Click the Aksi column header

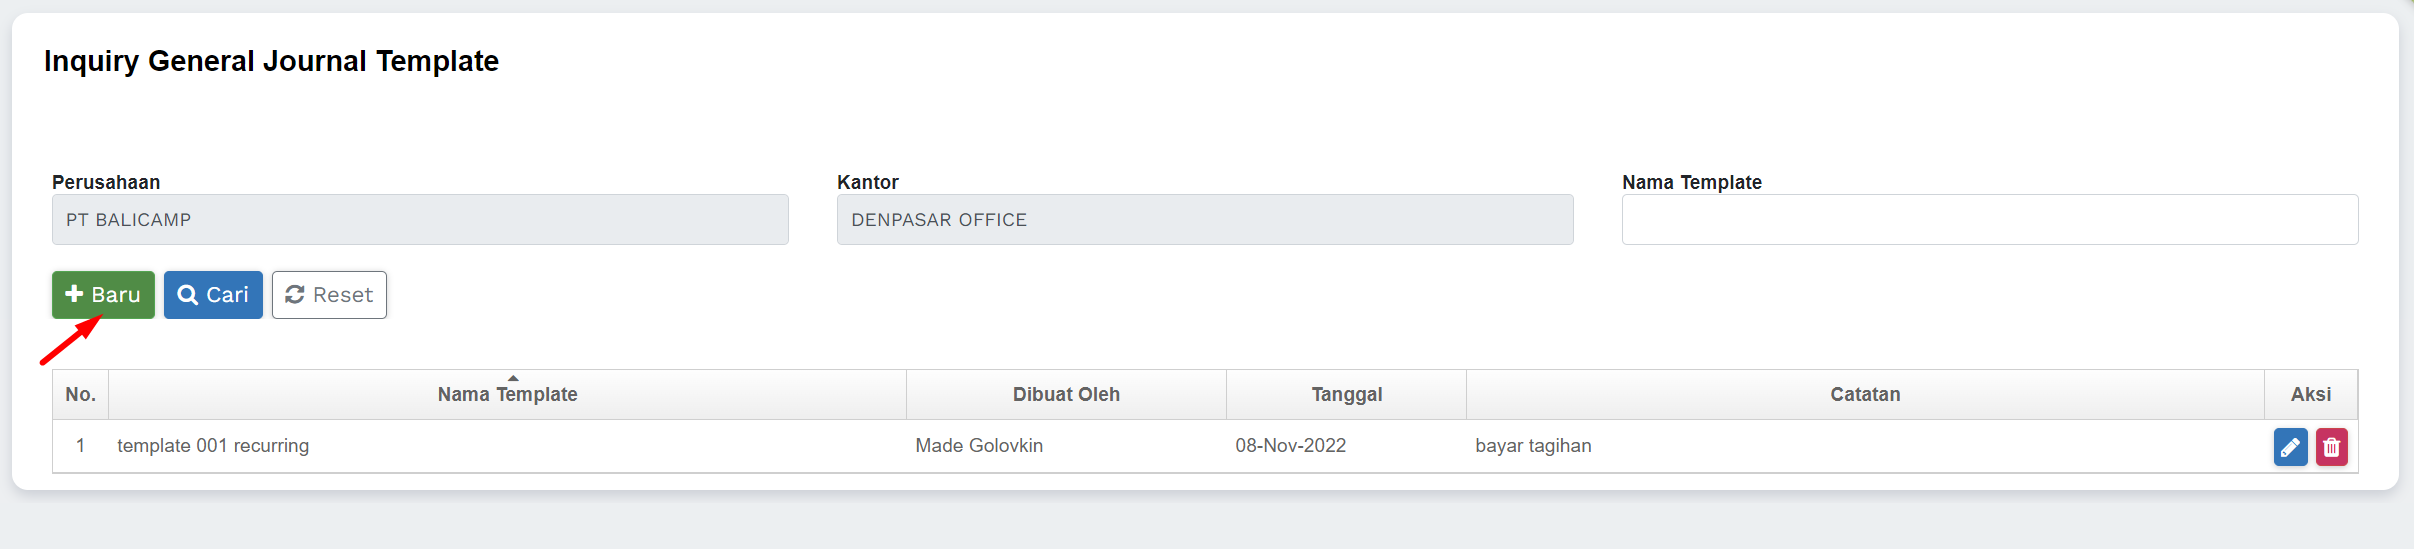tap(2310, 395)
